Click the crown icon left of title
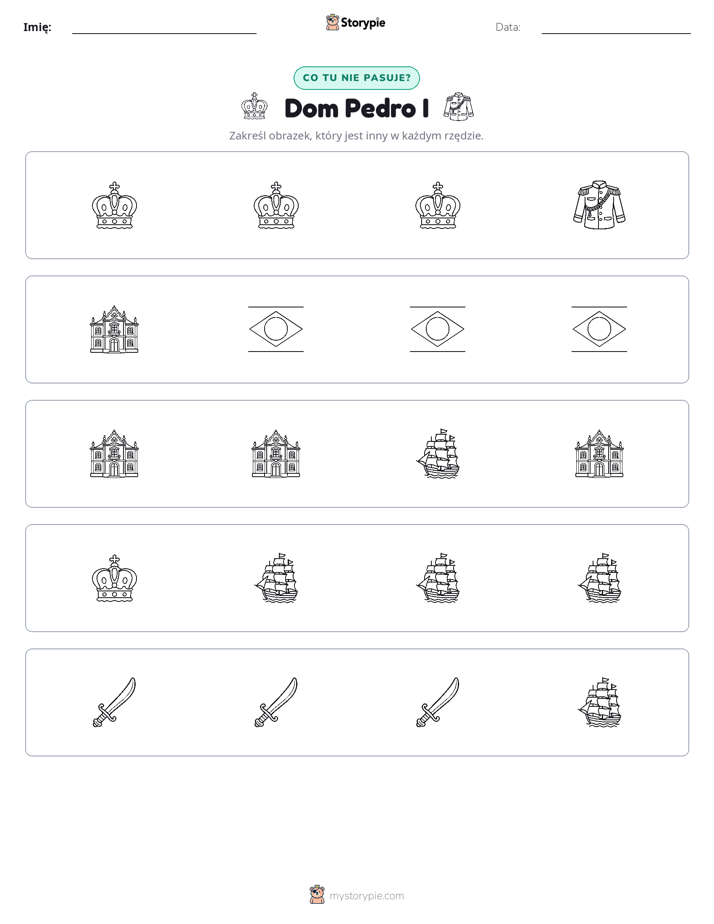The width and height of the screenshot is (714, 924). 254,107
